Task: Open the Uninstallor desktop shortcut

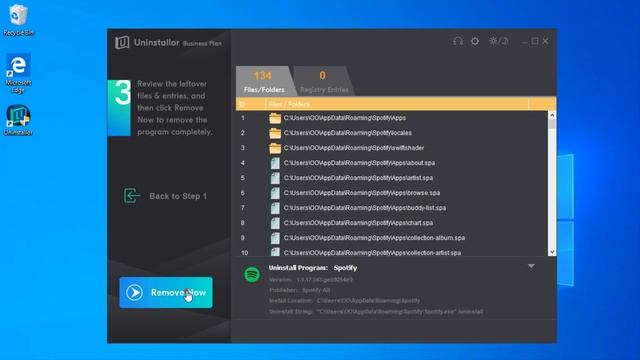Action: click(18, 120)
